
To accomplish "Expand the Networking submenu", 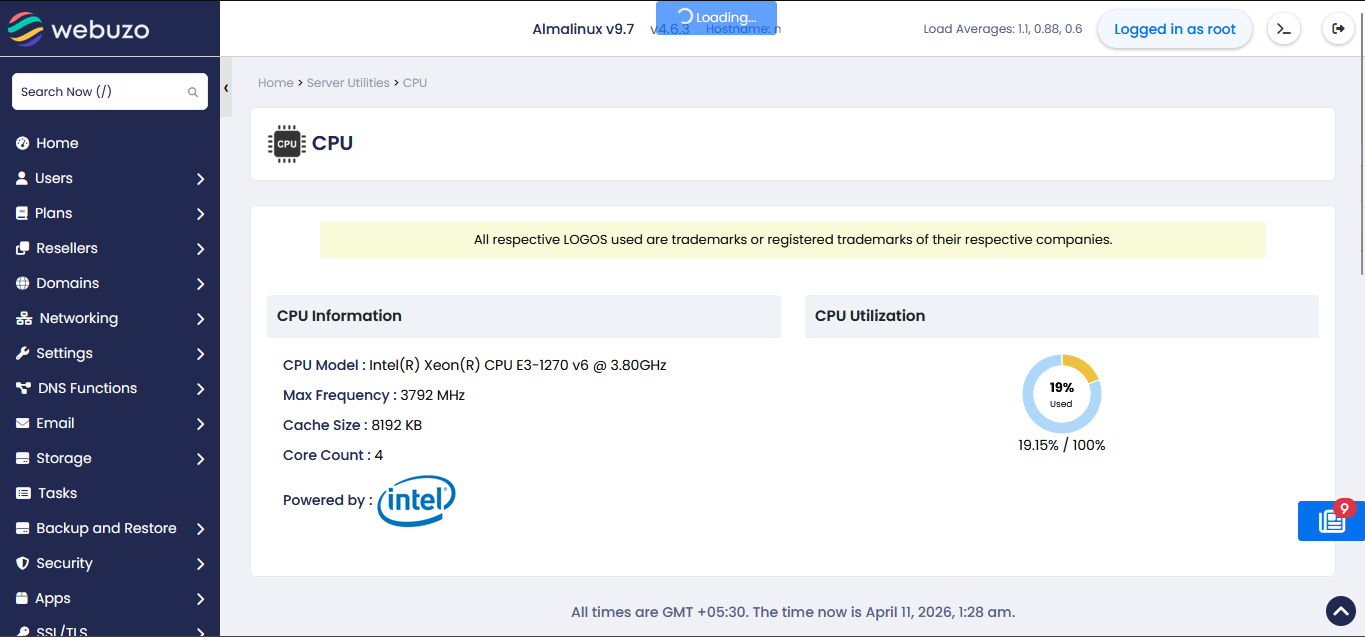I will [200, 319].
